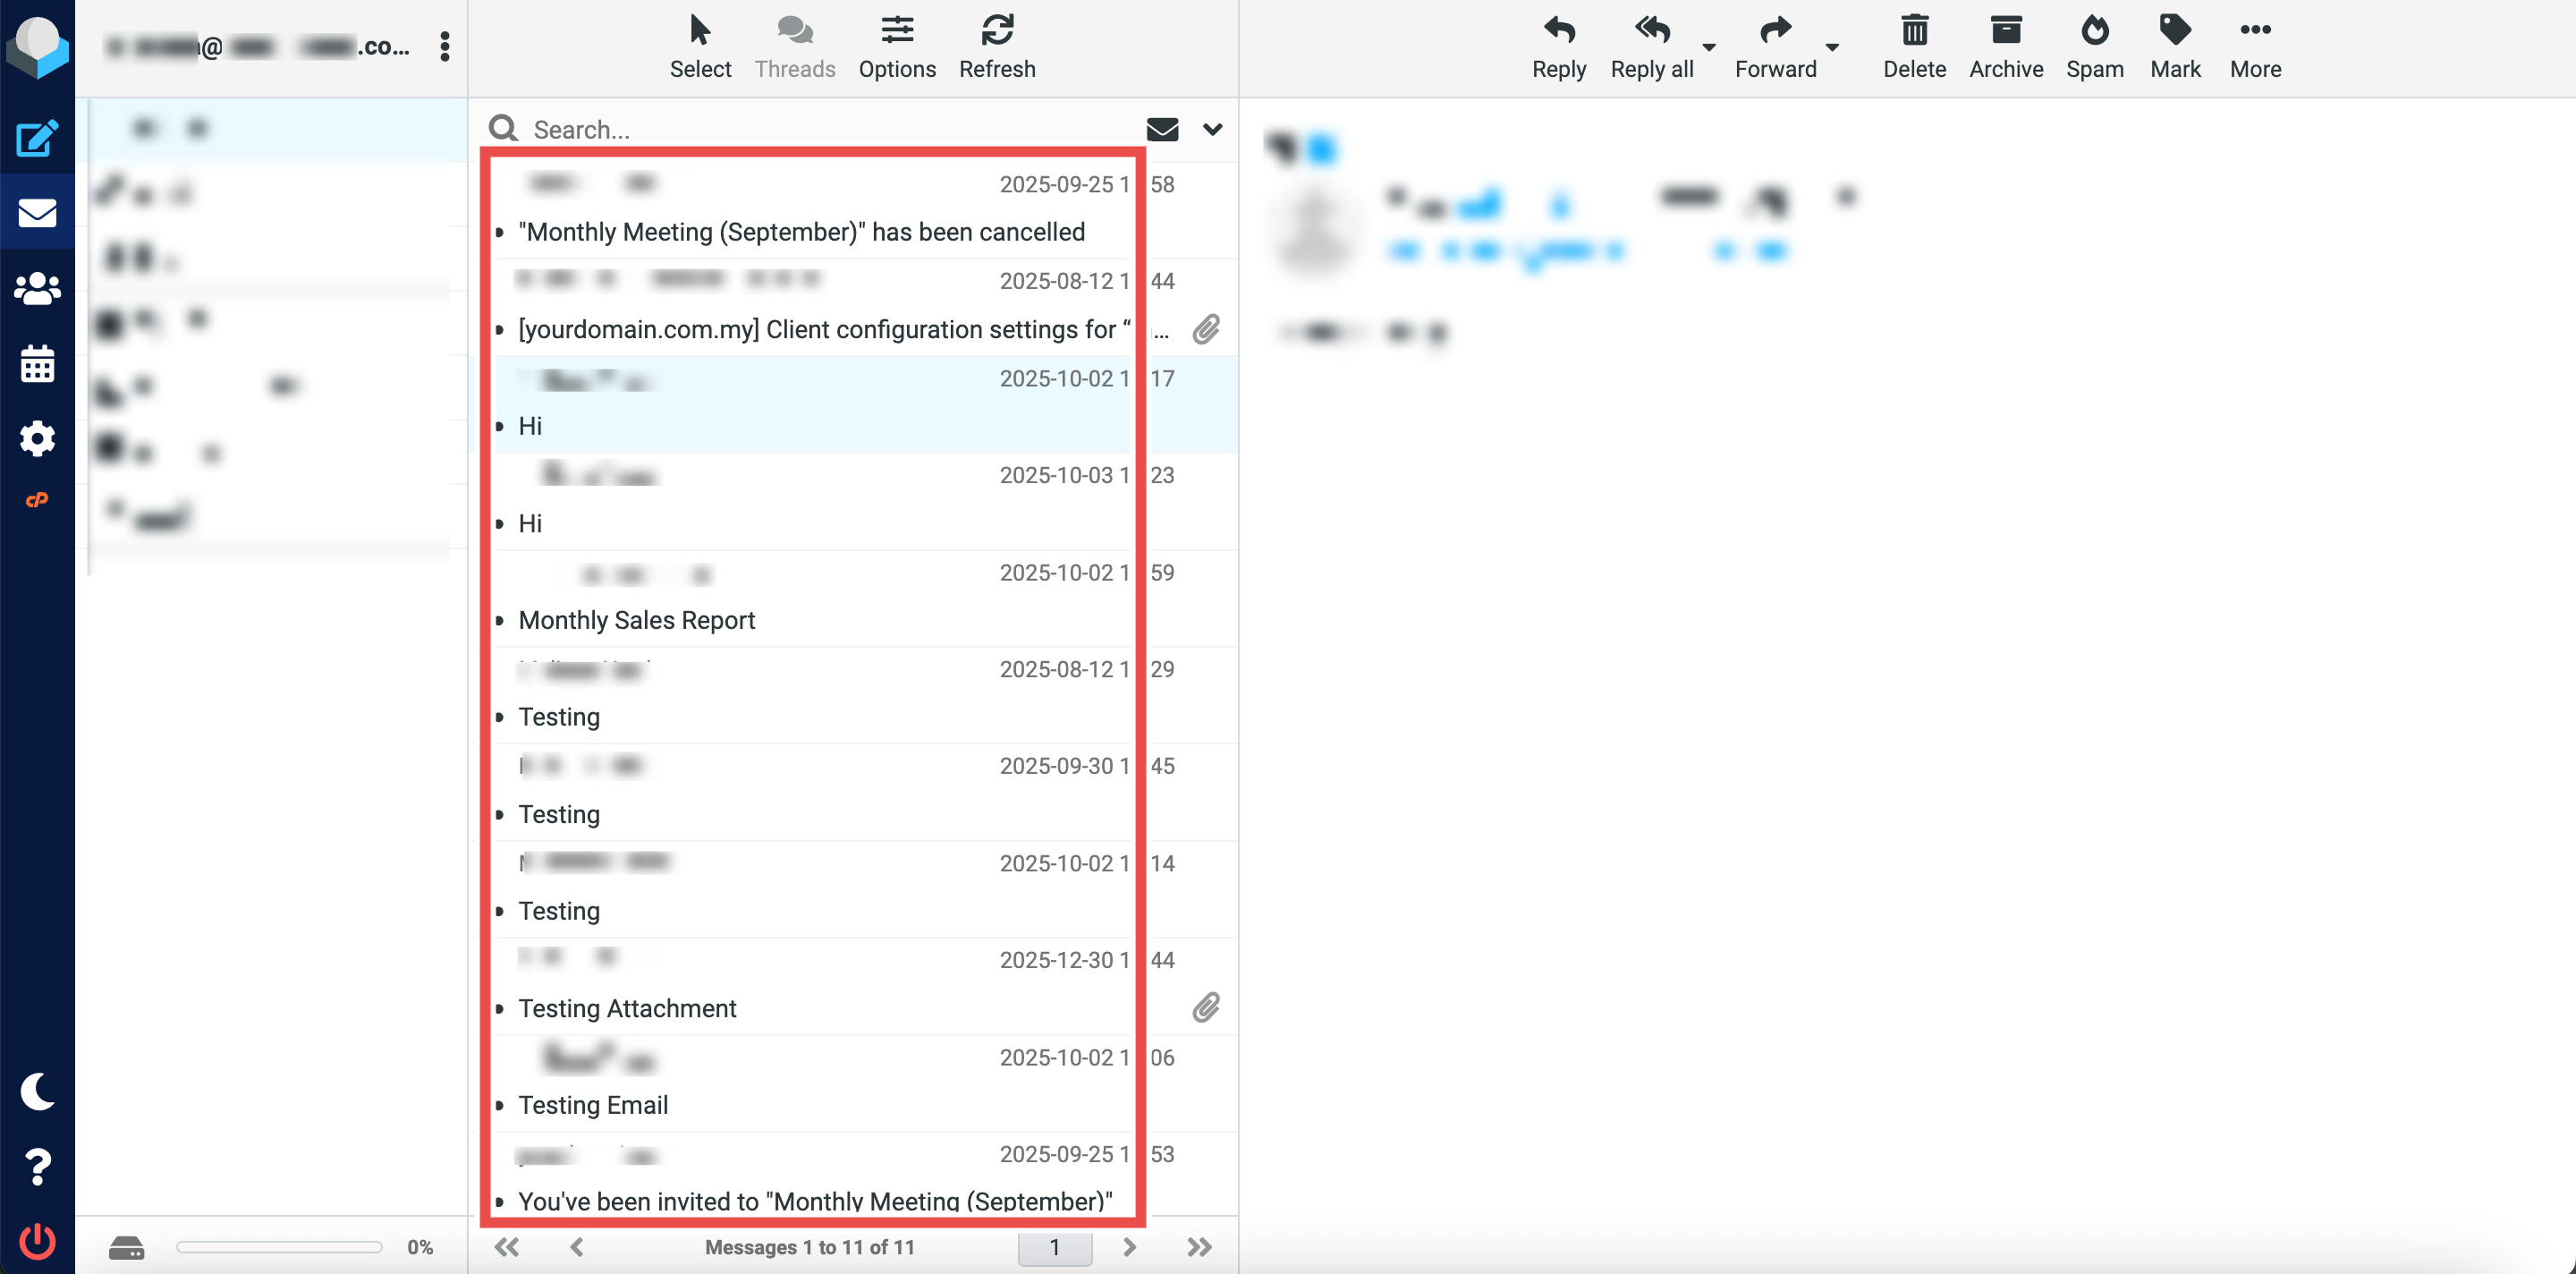Go to last page of messages
Screen dimensions: 2576x1274
point(1199,1246)
